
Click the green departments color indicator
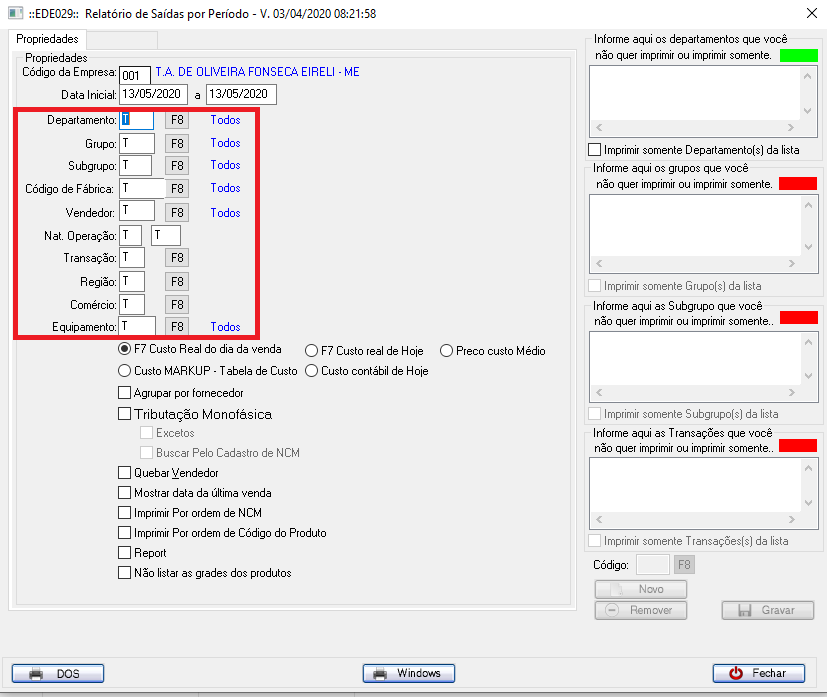[798, 55]
